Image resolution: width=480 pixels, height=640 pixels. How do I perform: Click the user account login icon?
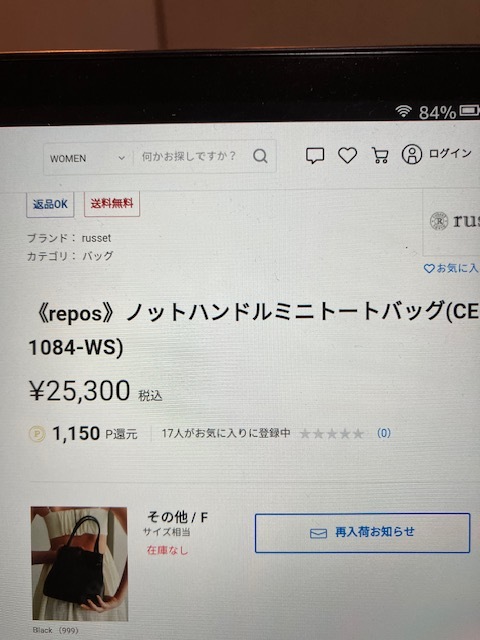click(411, 154)
